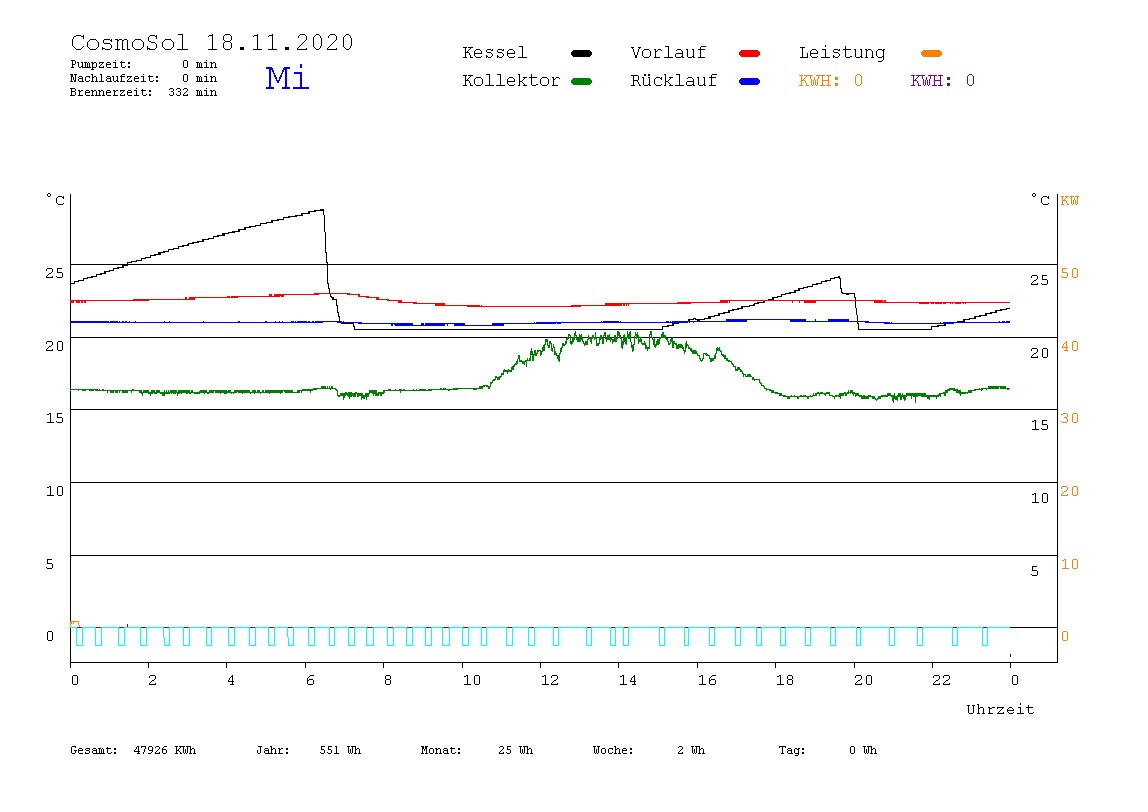The image size is (1148, 812).
Task: Click the Gesamt 47926 KWh total
Action: (133, 750)
